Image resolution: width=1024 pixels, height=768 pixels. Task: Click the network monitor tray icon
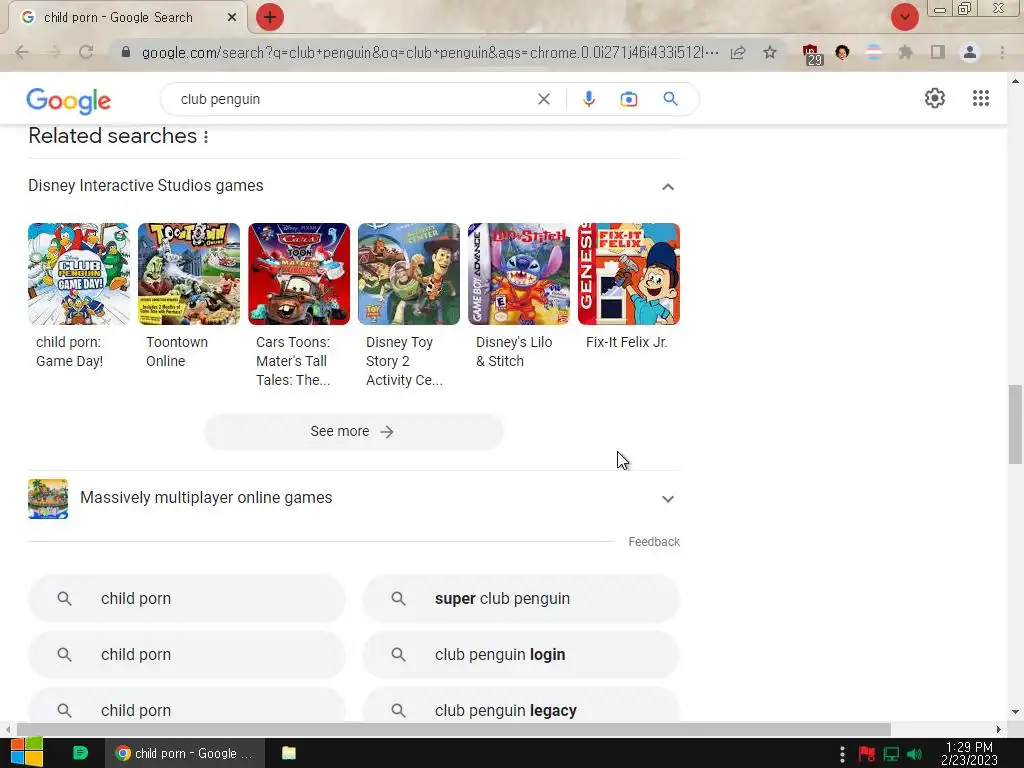[891, 754]
